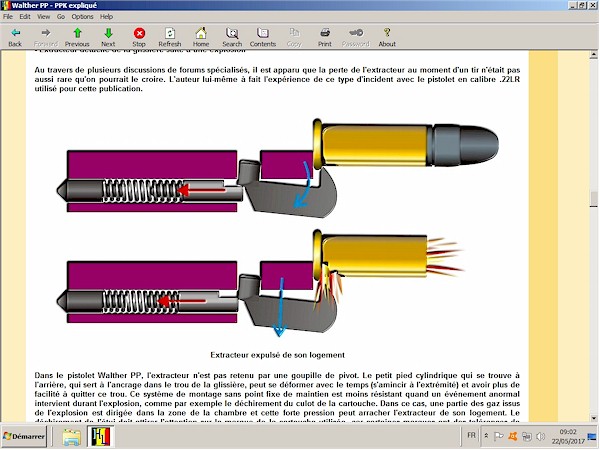
Task: Open the Edit menu
Action: pos(25,16)
